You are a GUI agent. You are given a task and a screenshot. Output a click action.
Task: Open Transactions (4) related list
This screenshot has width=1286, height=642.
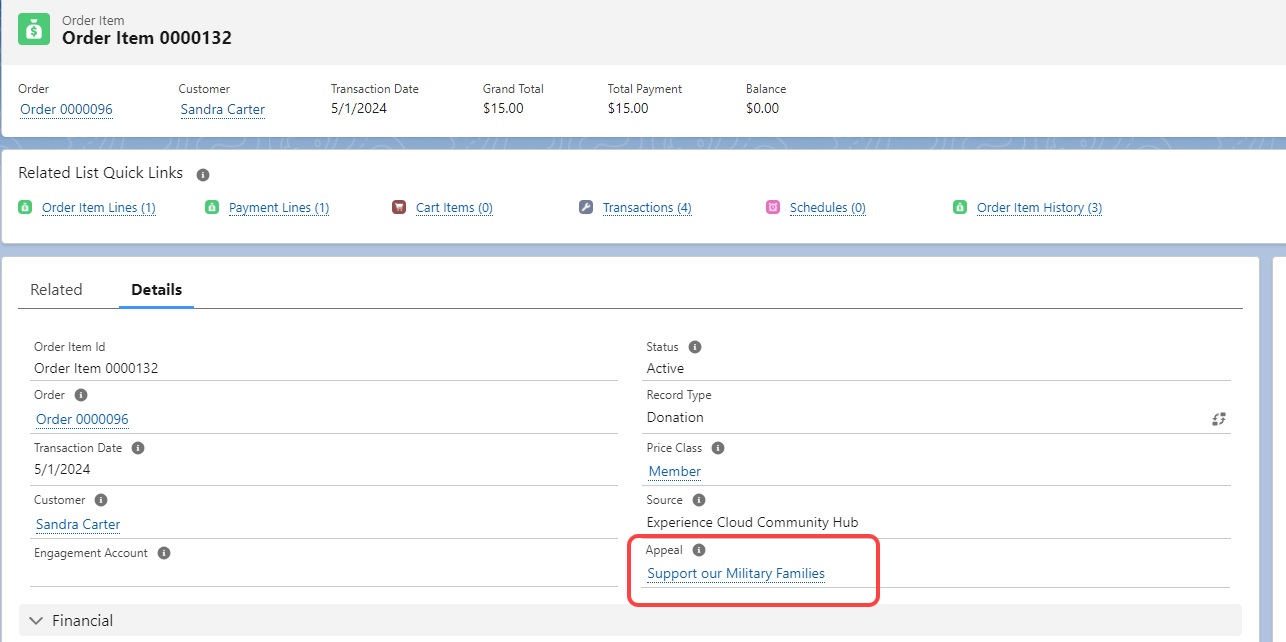647,208
